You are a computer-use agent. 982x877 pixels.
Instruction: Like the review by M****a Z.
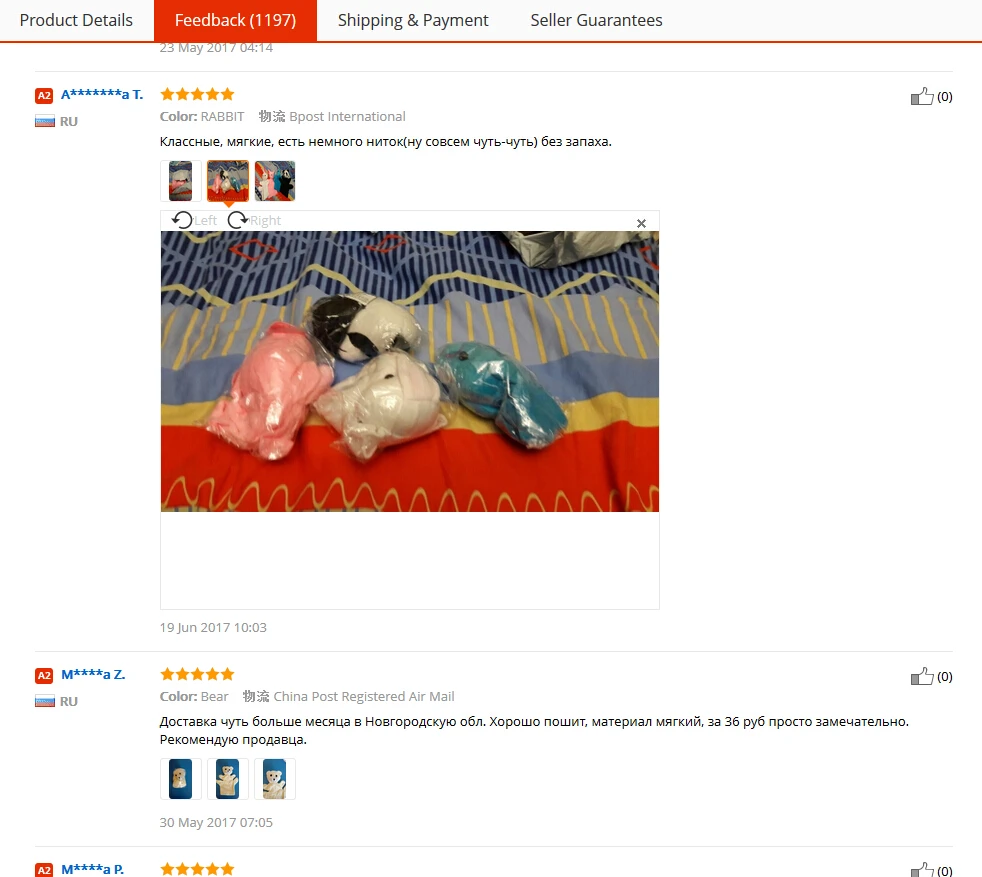pos(922,677)
